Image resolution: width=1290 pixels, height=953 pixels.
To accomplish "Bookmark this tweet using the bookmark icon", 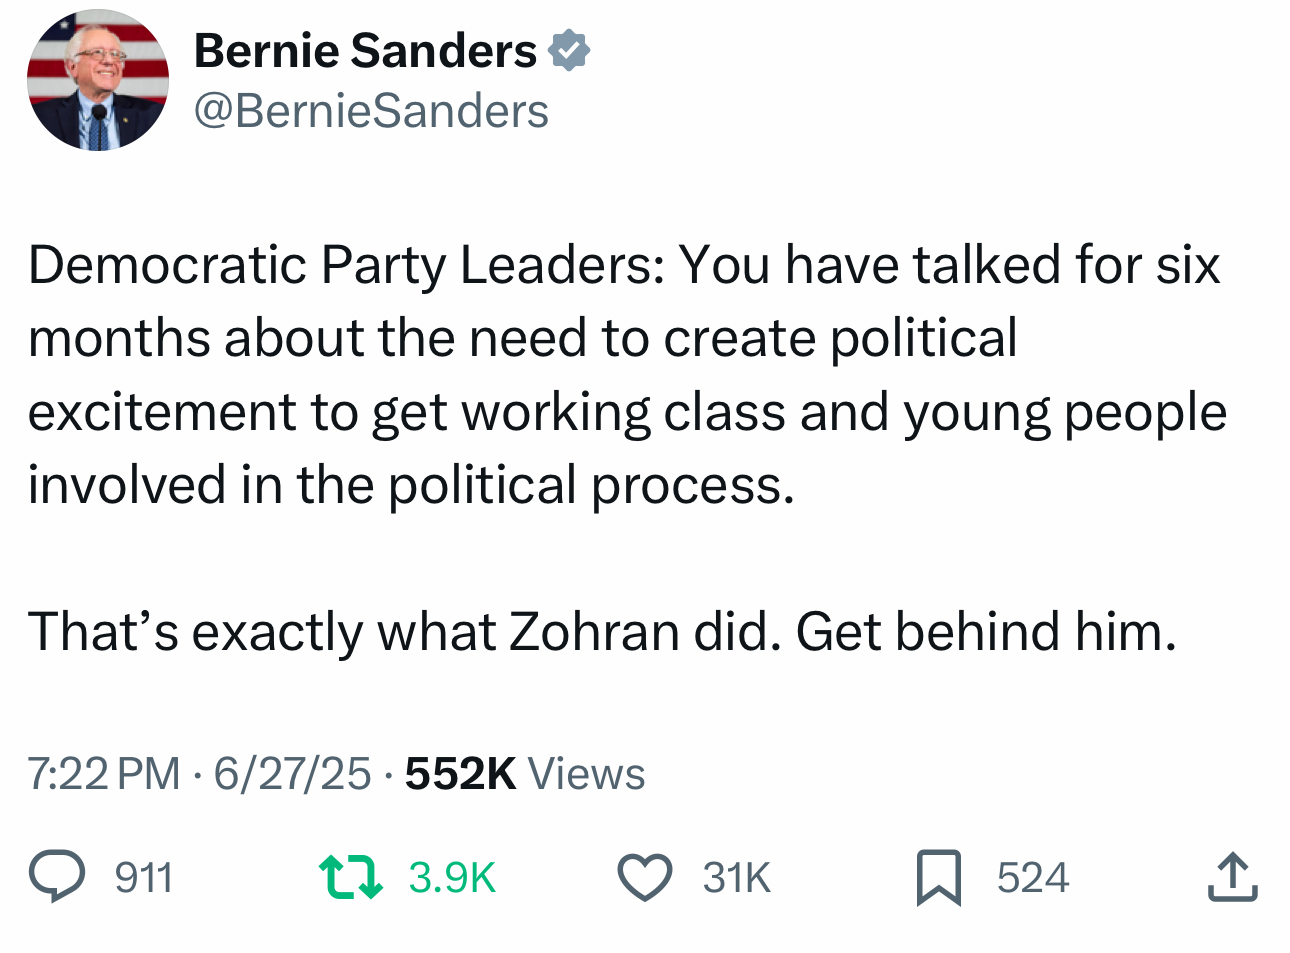I will tap(938, 877).
